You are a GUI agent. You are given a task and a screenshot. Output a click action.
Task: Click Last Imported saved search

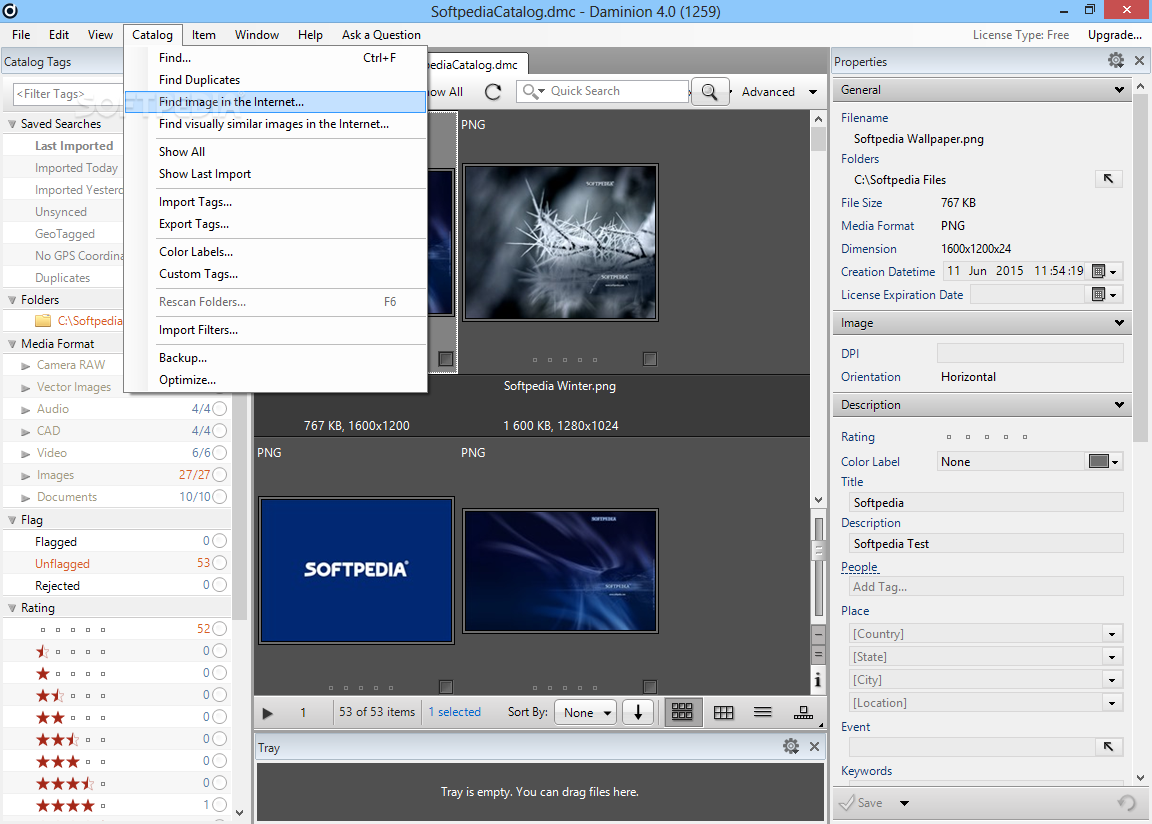click(x=74, y=146)
